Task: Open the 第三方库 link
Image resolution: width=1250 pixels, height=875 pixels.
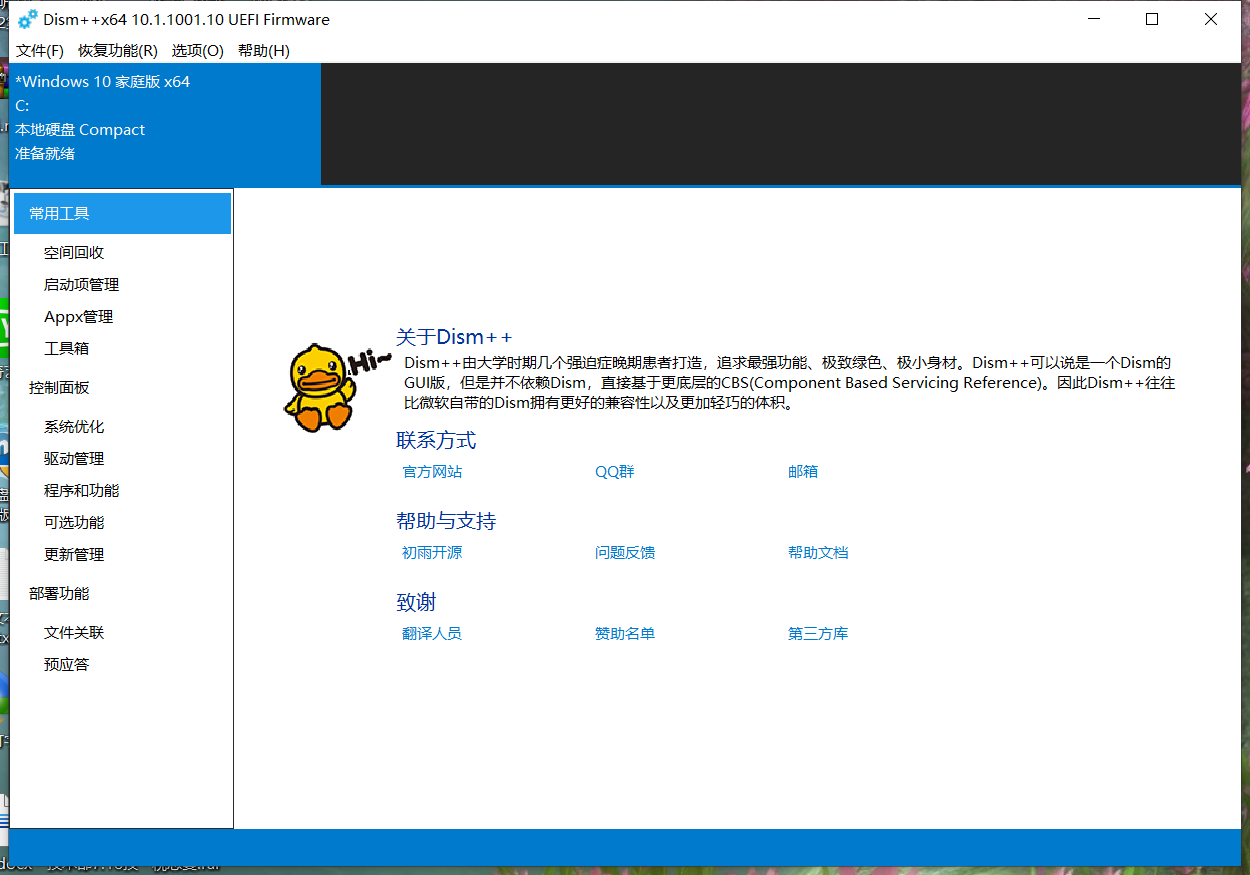Action: (818, 634)
